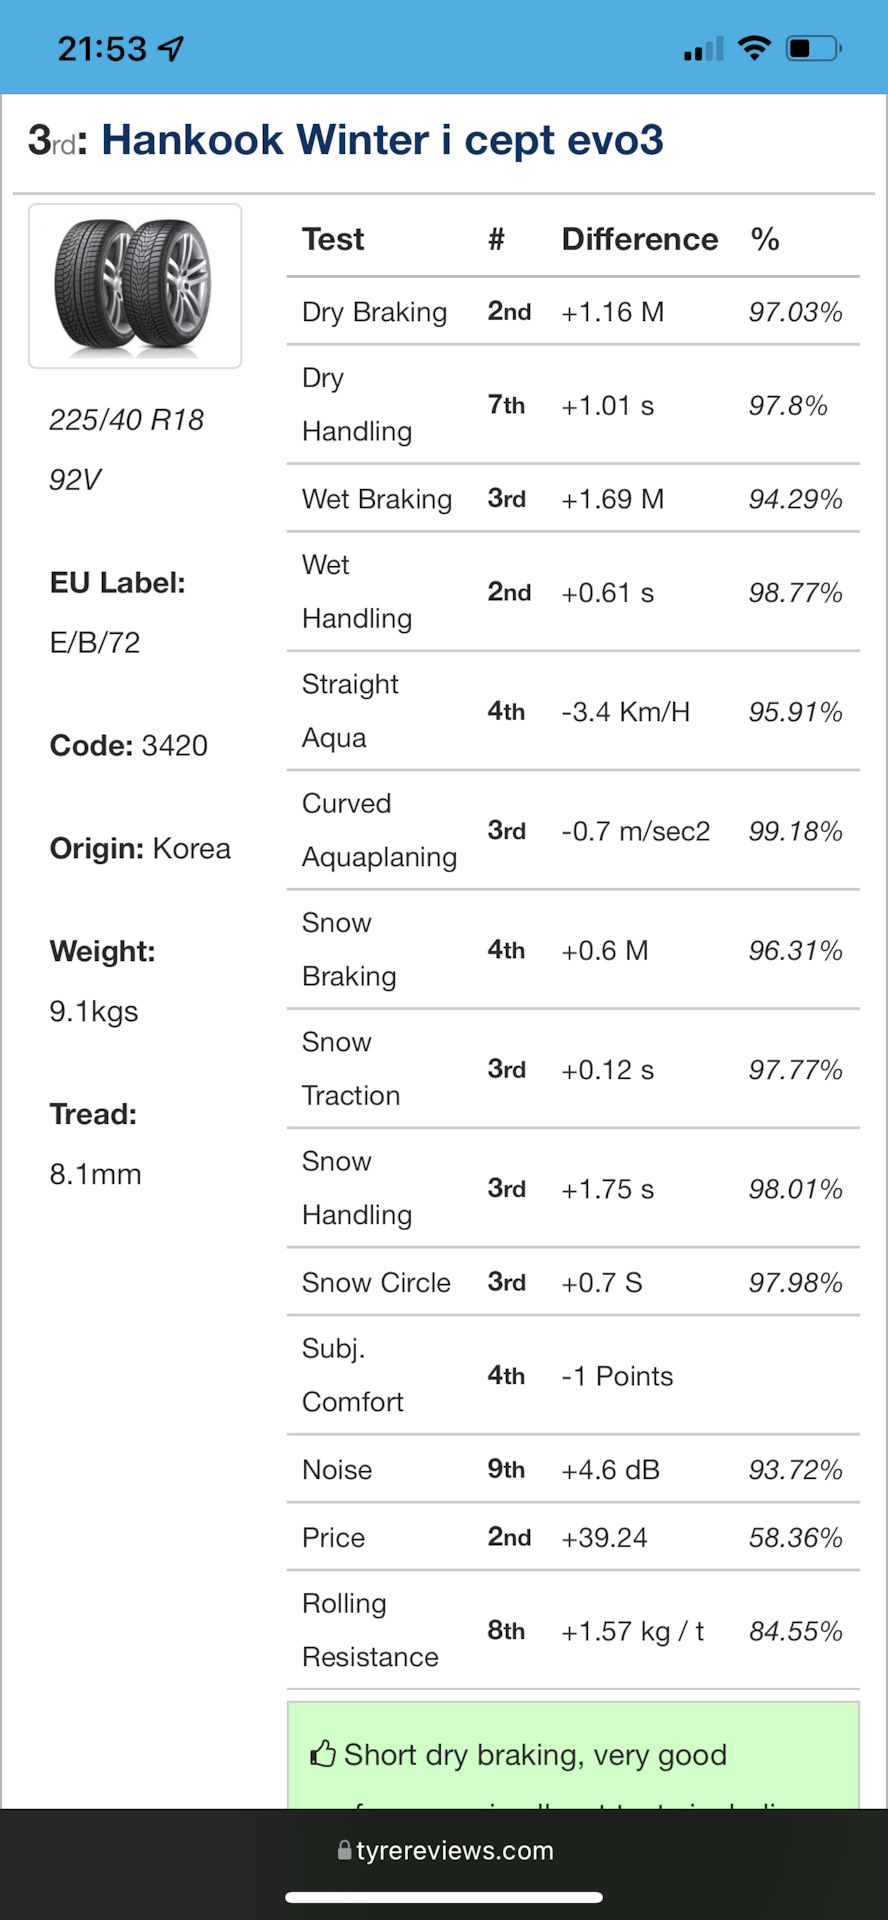Tap the tyrereviews.com address bar
This screenshot has height=1920, width=888.
pyautogui.click(x=444, y=1851)
